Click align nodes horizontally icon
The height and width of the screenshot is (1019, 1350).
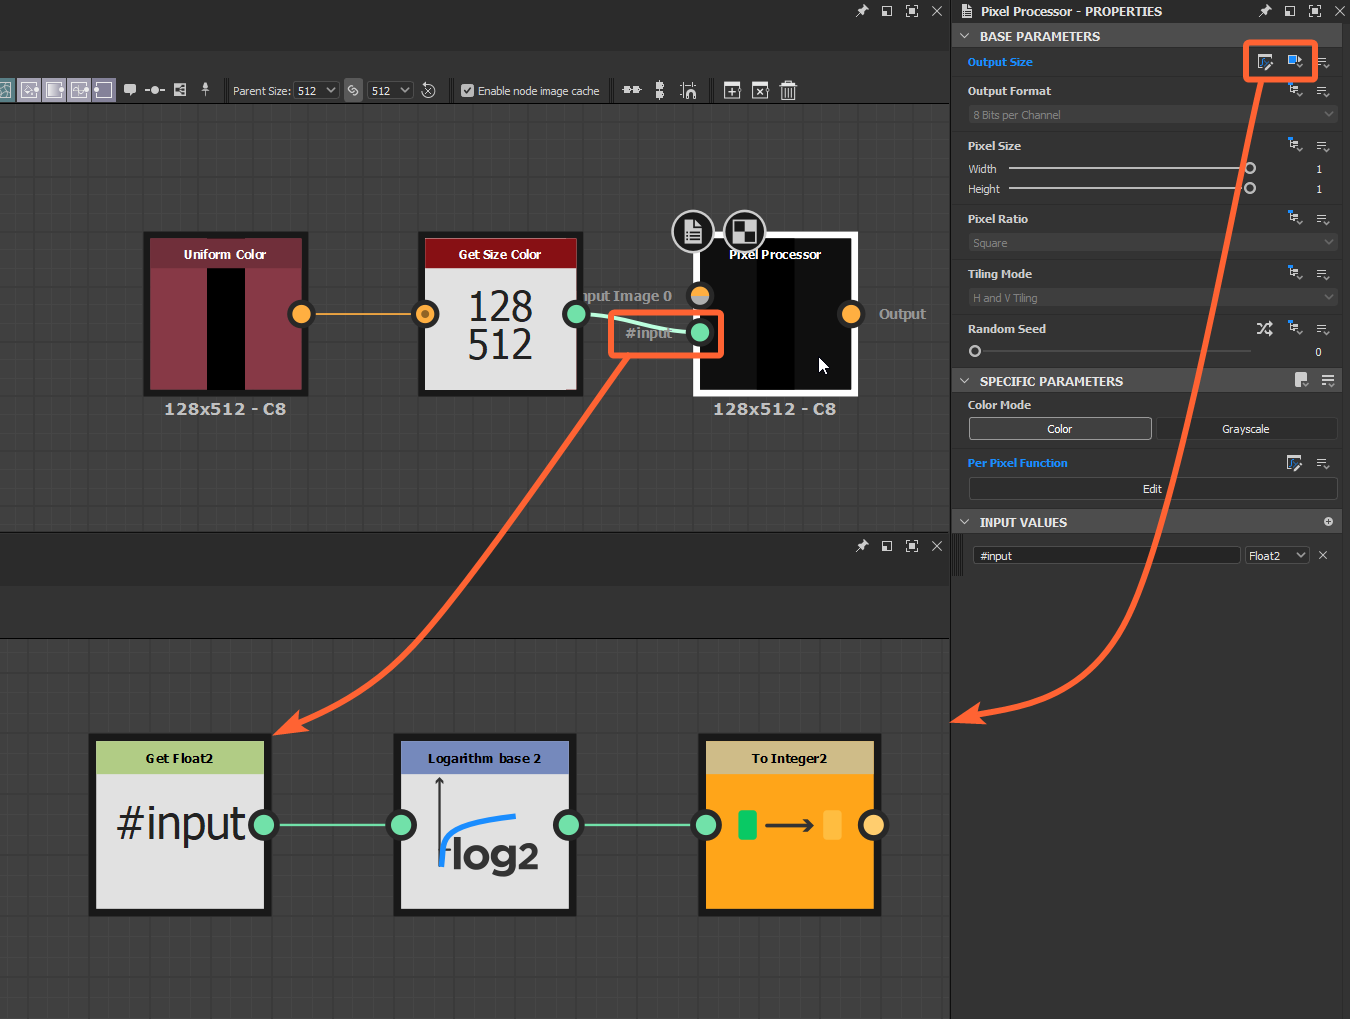(632, 90)
